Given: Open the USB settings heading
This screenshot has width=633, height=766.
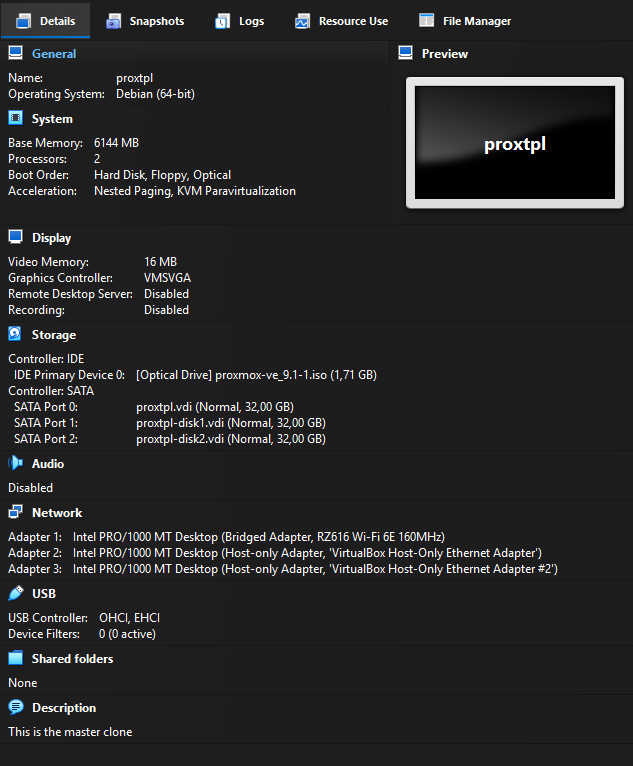Looking at the screenshot, I should click(x=44, y=594).
